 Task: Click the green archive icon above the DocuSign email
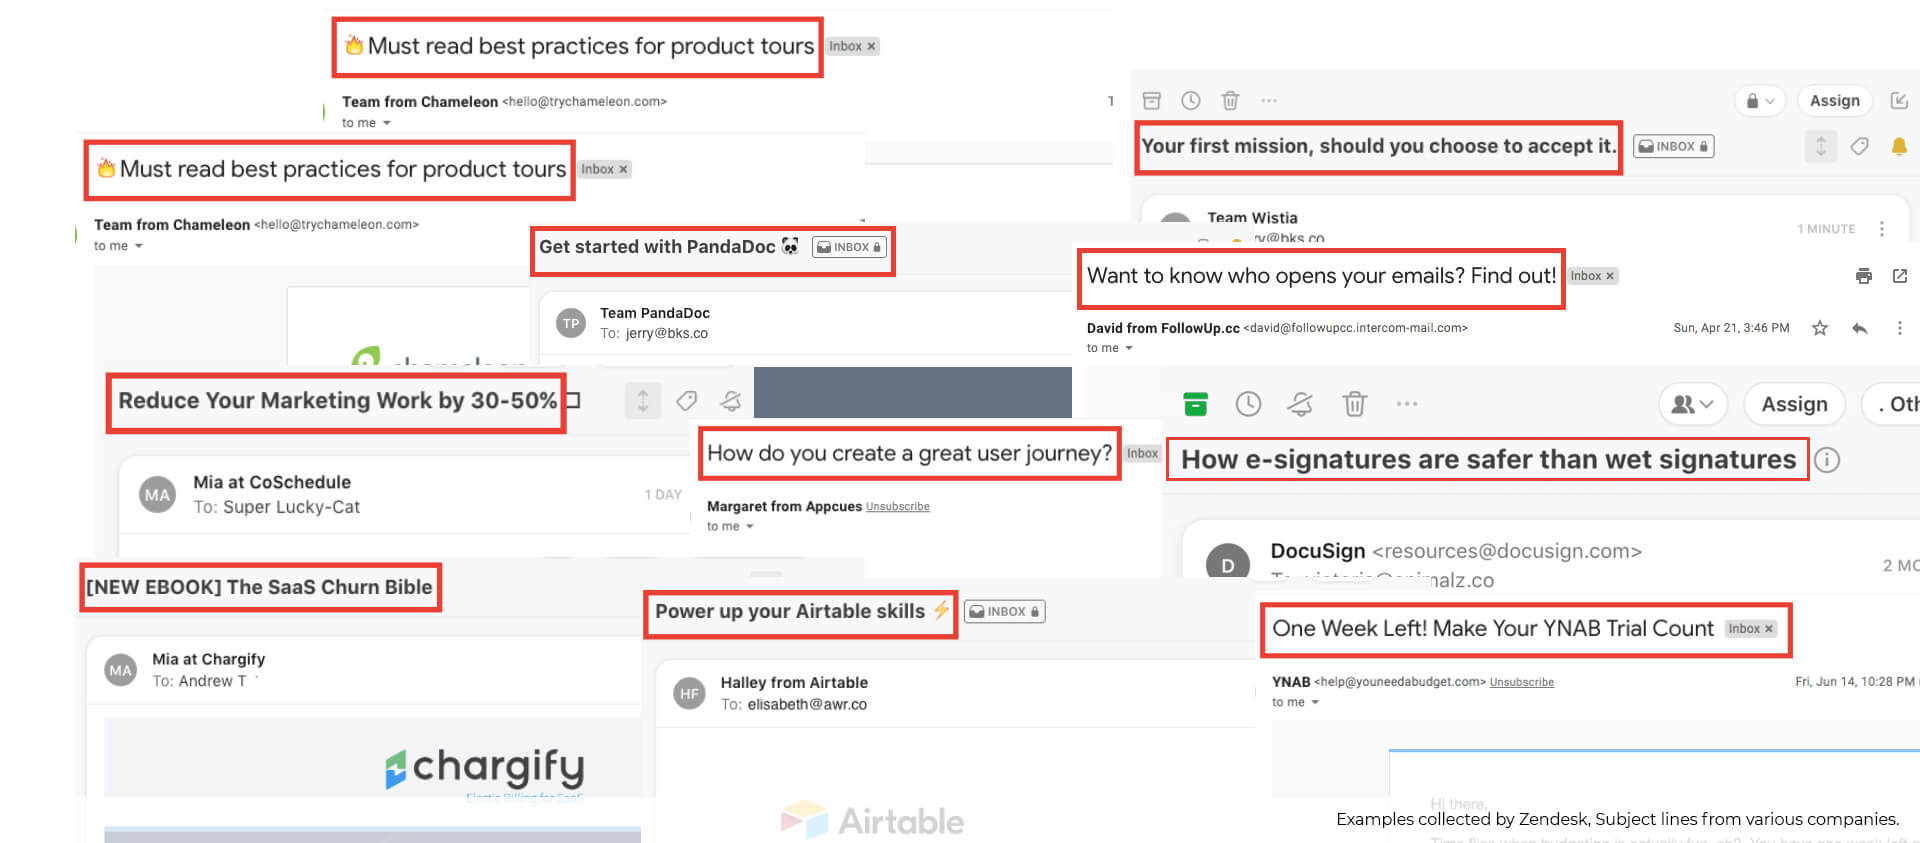point(1195,404)
